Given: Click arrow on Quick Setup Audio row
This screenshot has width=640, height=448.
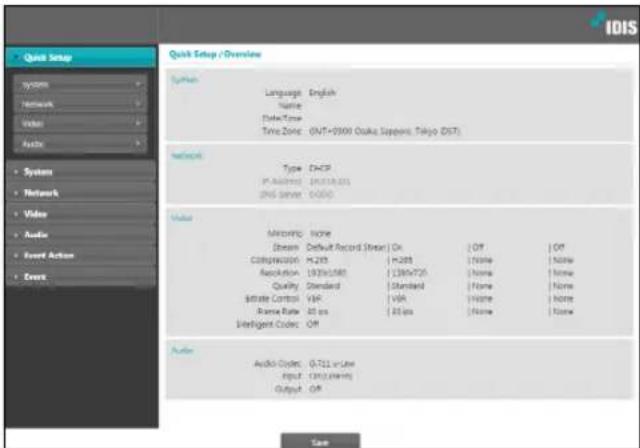Looking at the screenshot, I should click(138, 143).
